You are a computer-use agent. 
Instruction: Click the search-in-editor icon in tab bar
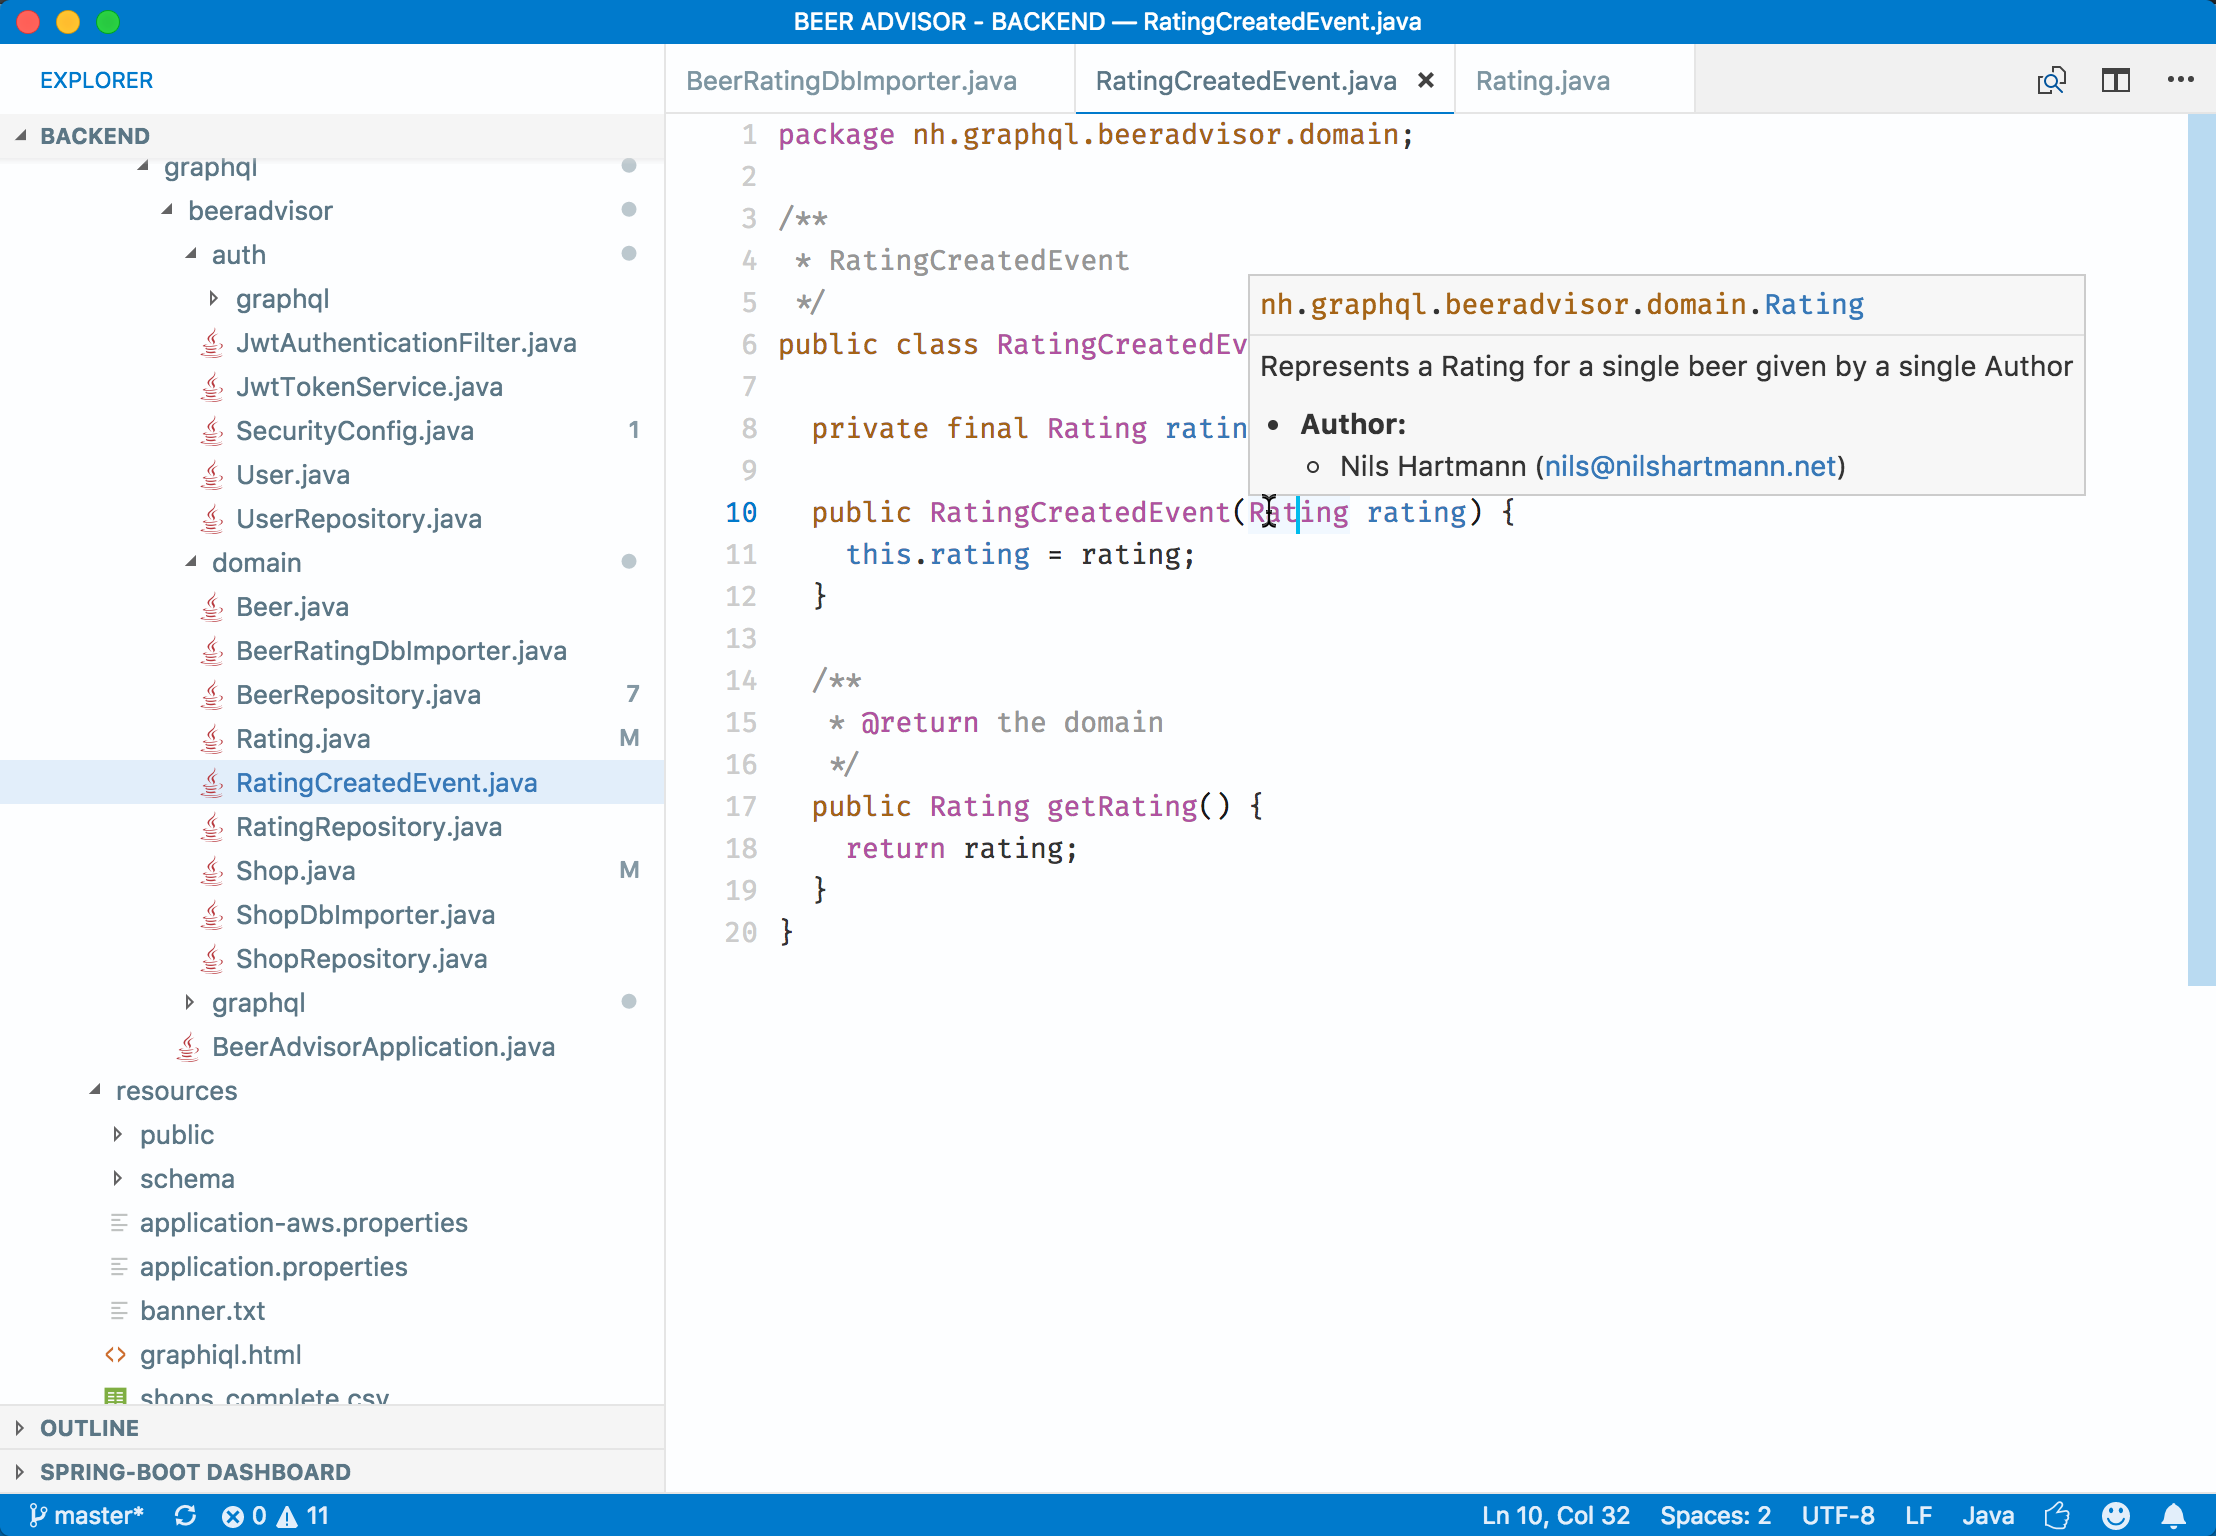pyautogui.click(x=2051, y=80)
